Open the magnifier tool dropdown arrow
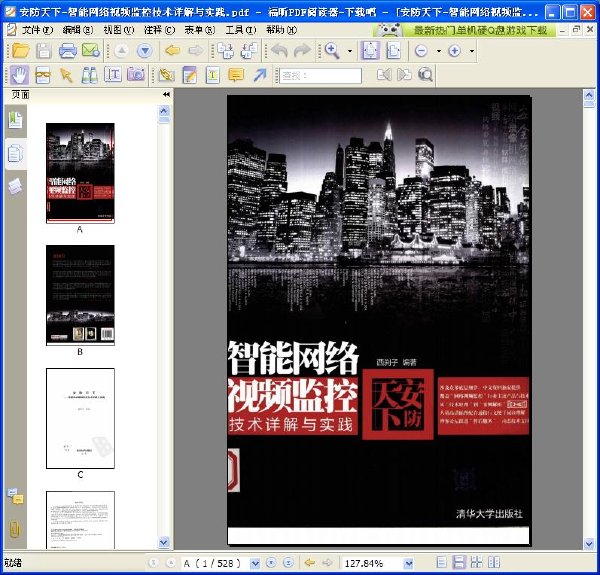The image size is (600, 575). coord(350,50)
